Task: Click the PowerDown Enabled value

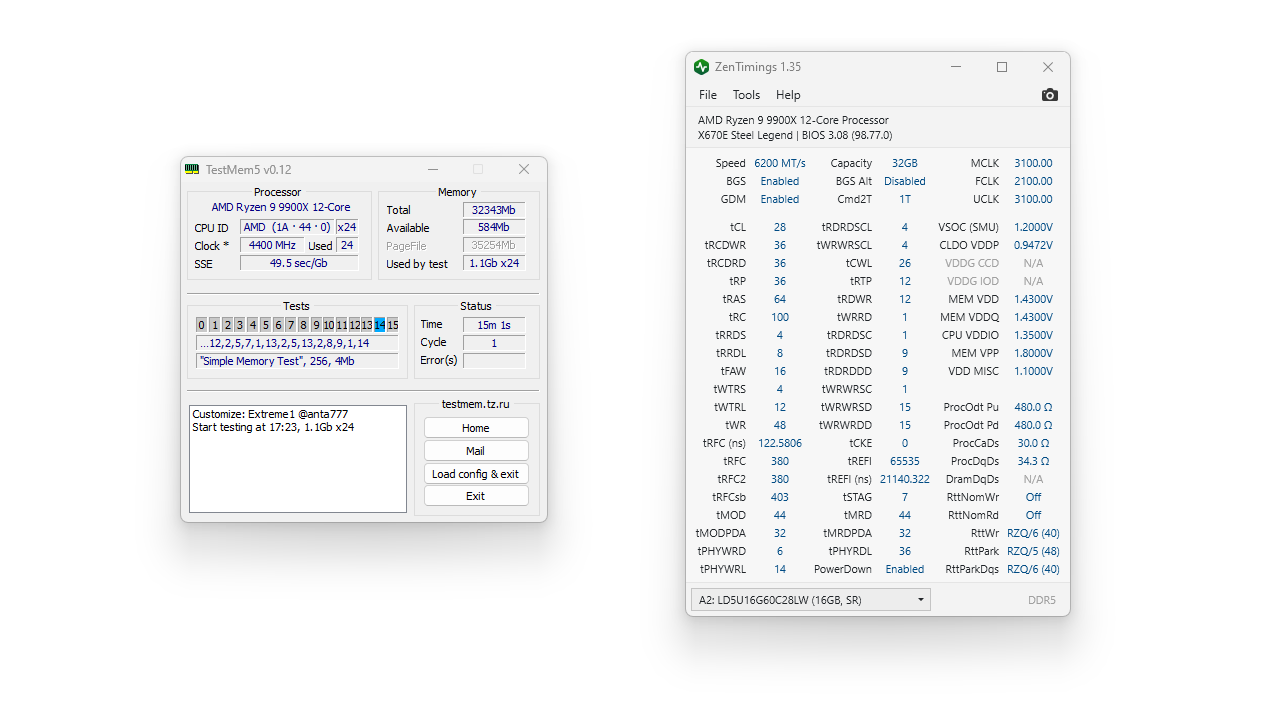Action: [x=905, y=569]
